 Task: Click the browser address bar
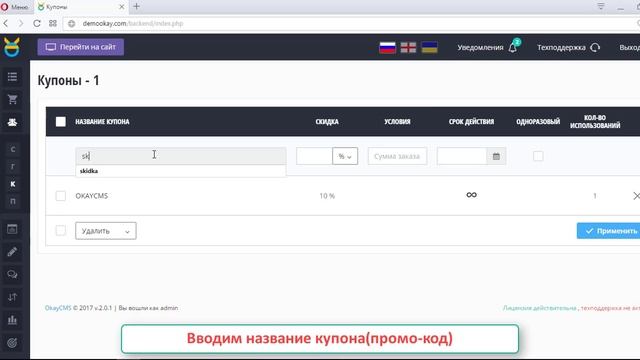[351, 23]
